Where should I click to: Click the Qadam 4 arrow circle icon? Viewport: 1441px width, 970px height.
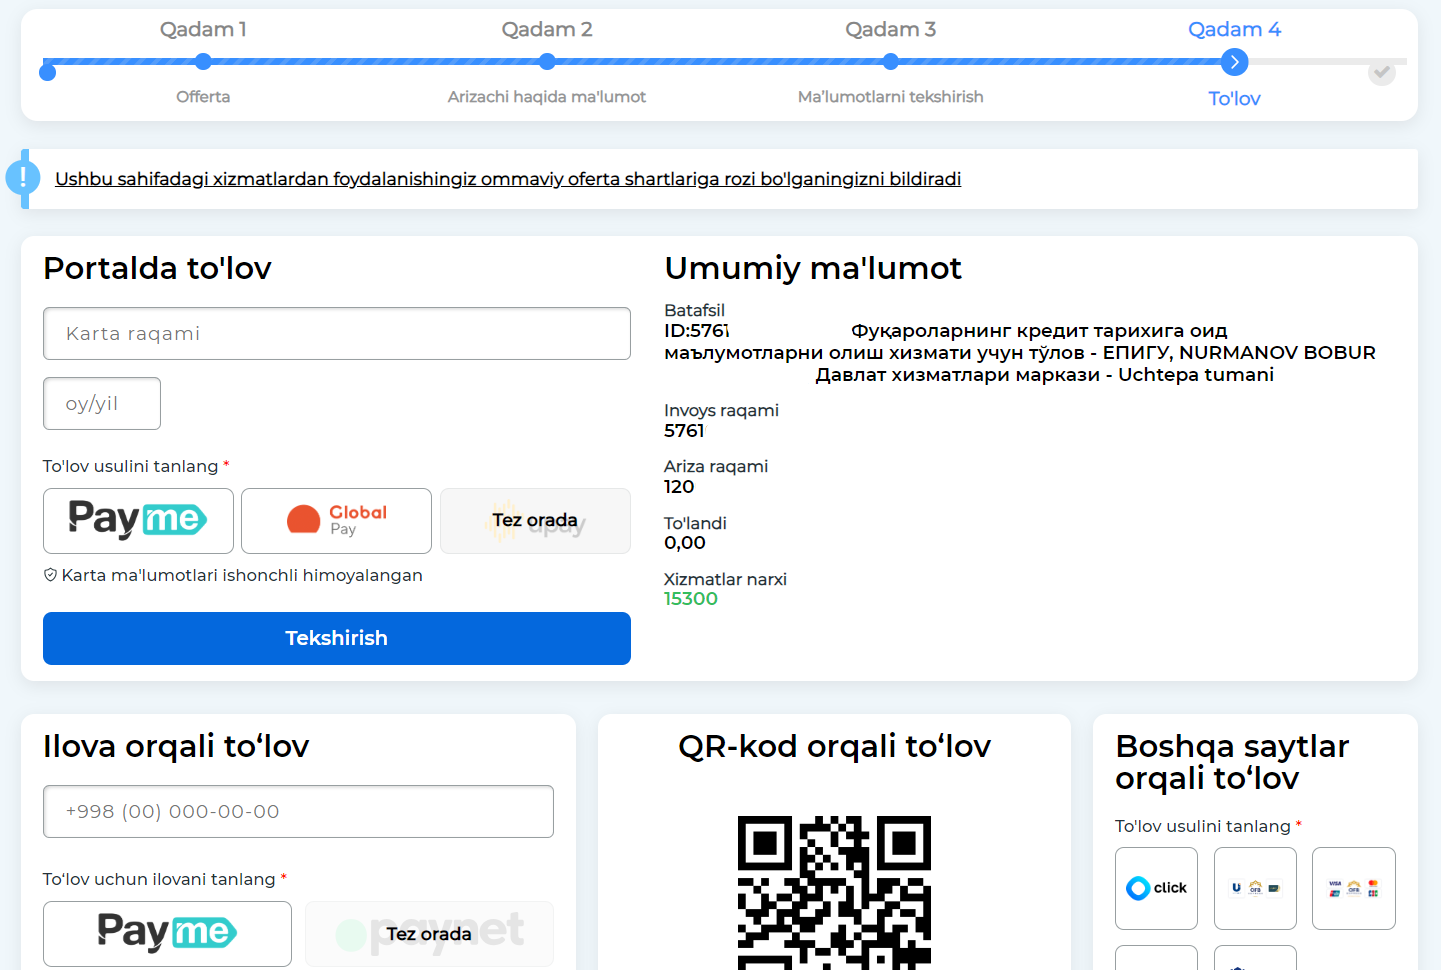coord(1234,62)
